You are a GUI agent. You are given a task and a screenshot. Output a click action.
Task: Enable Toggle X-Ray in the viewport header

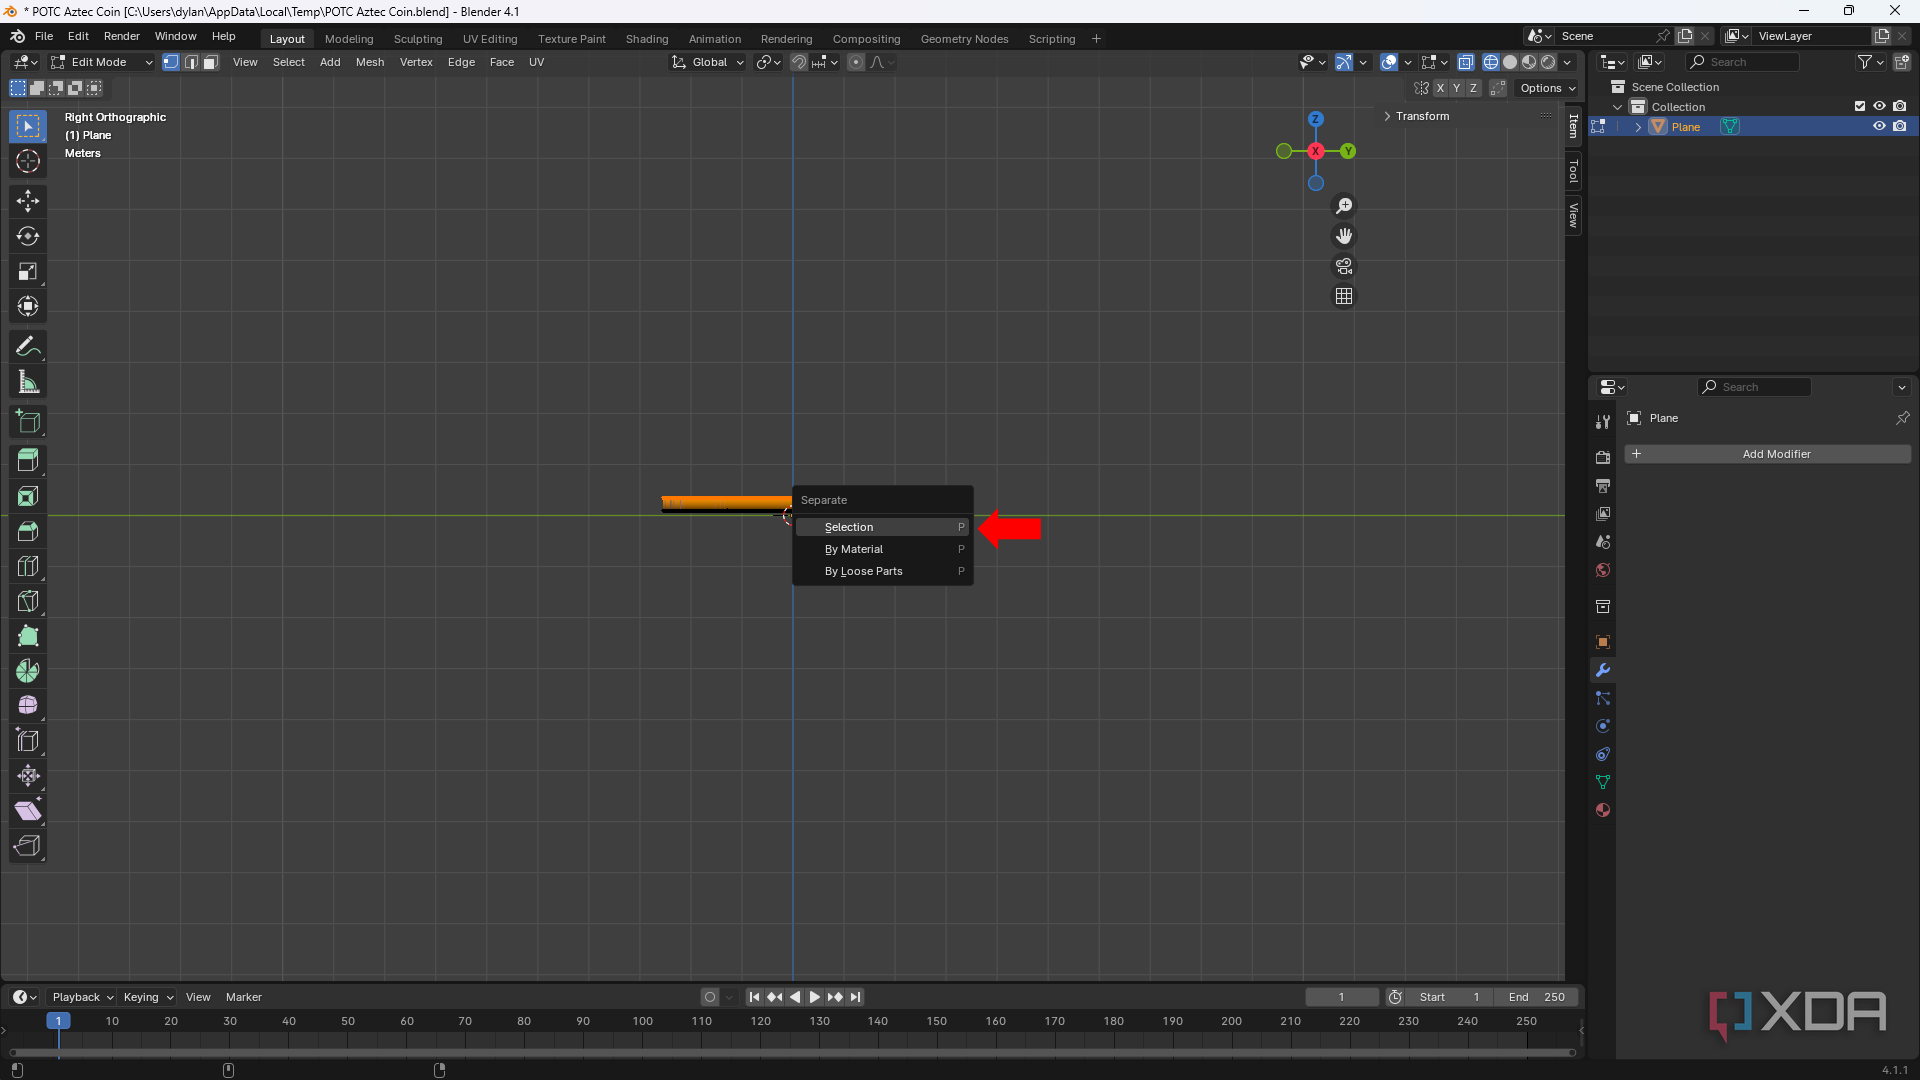pos(1467,61)
